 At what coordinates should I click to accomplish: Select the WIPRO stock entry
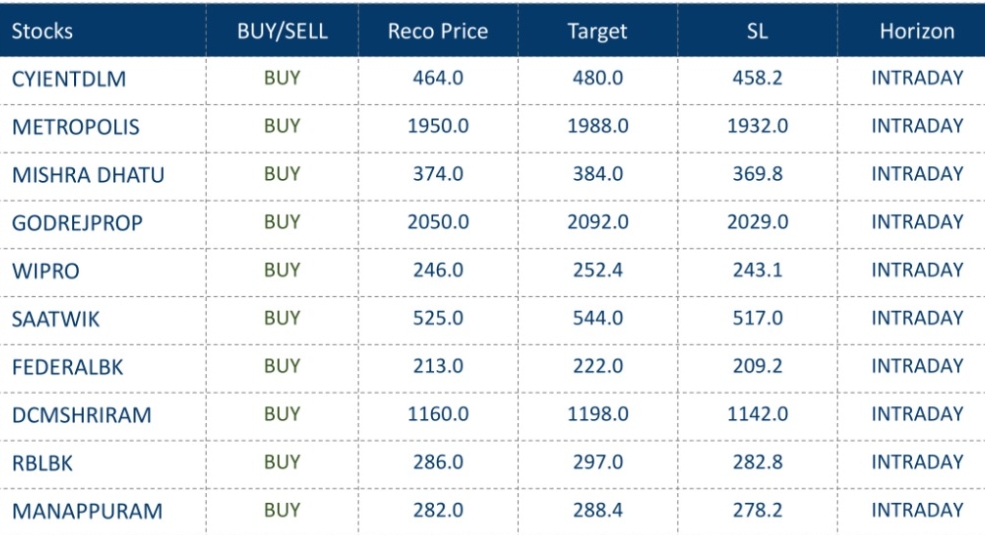(x=45, y=271)
